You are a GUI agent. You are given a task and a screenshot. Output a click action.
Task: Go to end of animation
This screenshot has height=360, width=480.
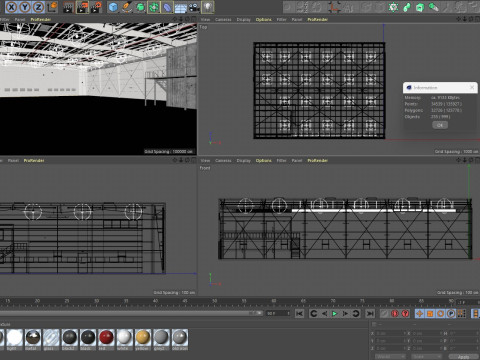[x=370, y=314]
